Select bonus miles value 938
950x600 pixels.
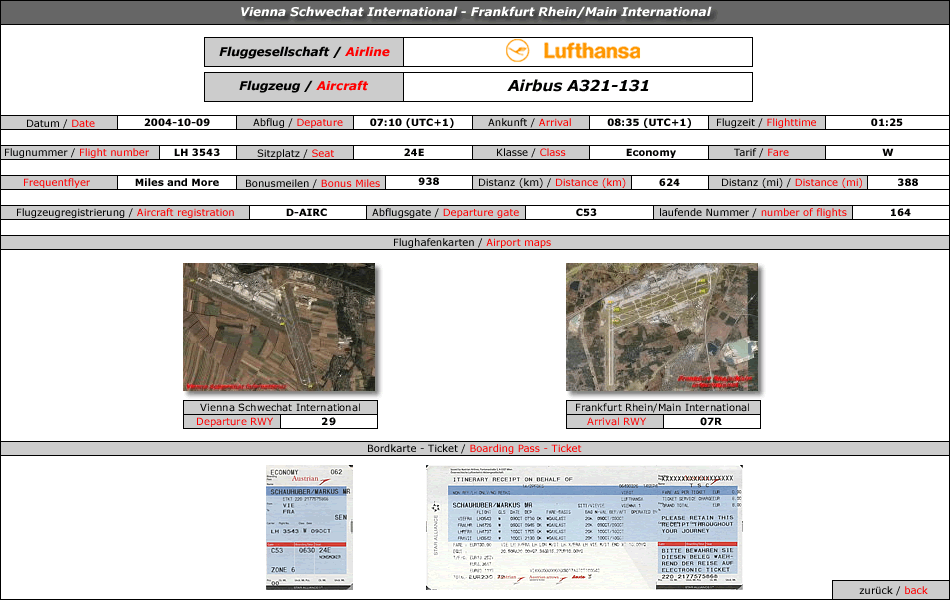point(428,182)
